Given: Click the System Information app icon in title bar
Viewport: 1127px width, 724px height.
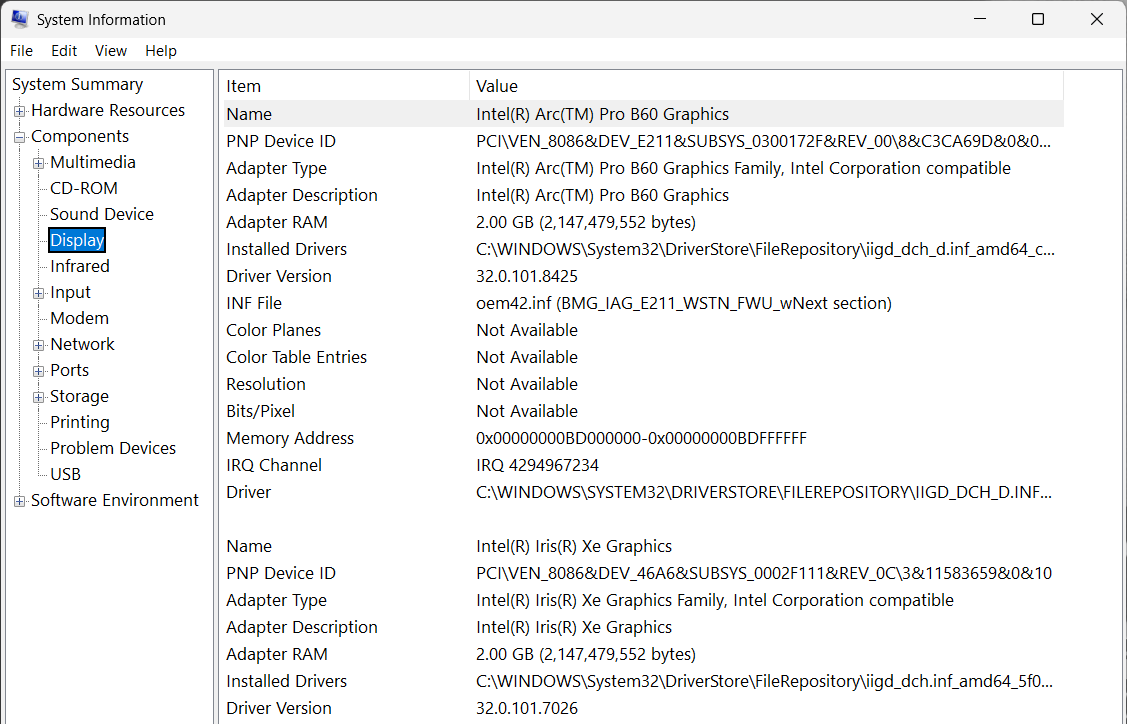Looking at the screenshot, I should 19,19.
